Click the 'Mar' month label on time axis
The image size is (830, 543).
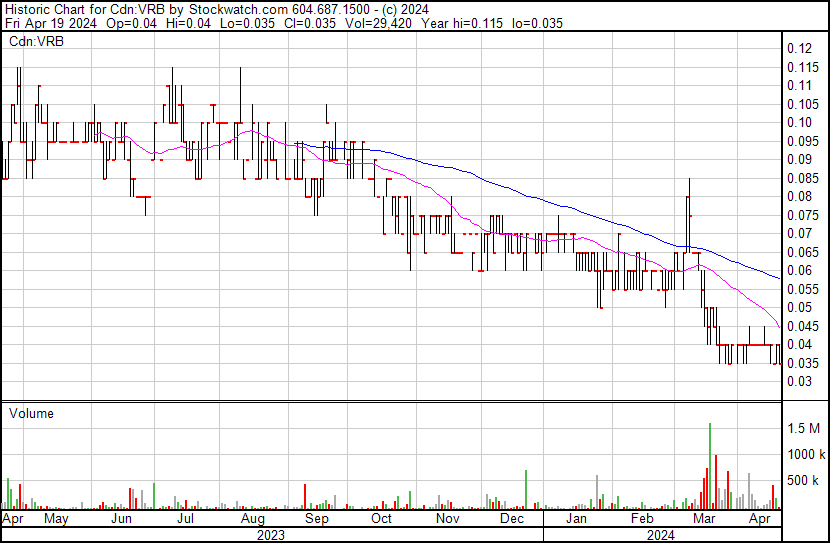(x=704, y=518)
